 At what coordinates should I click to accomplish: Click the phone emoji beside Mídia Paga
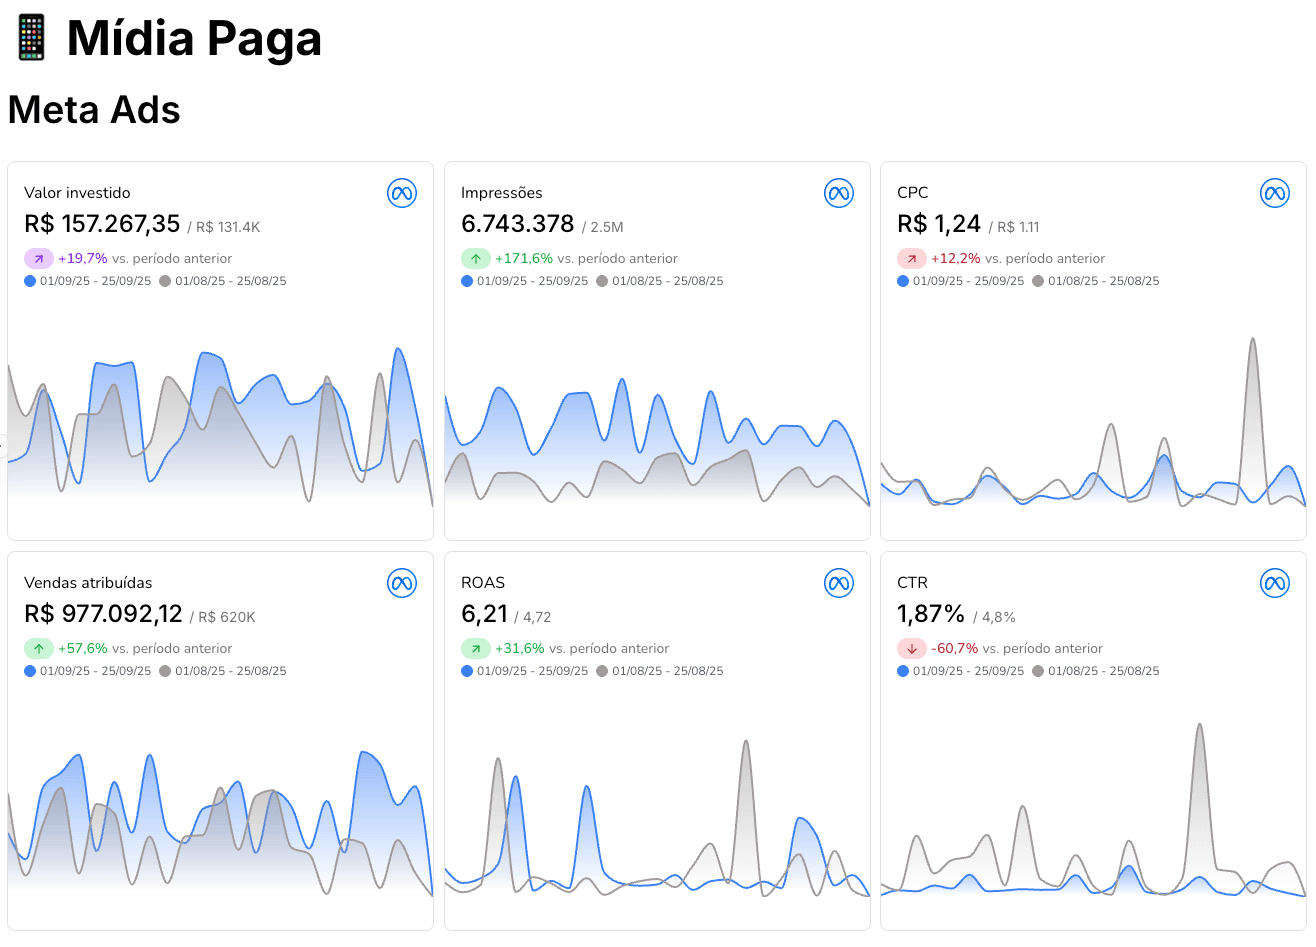[x=31, y=38]
